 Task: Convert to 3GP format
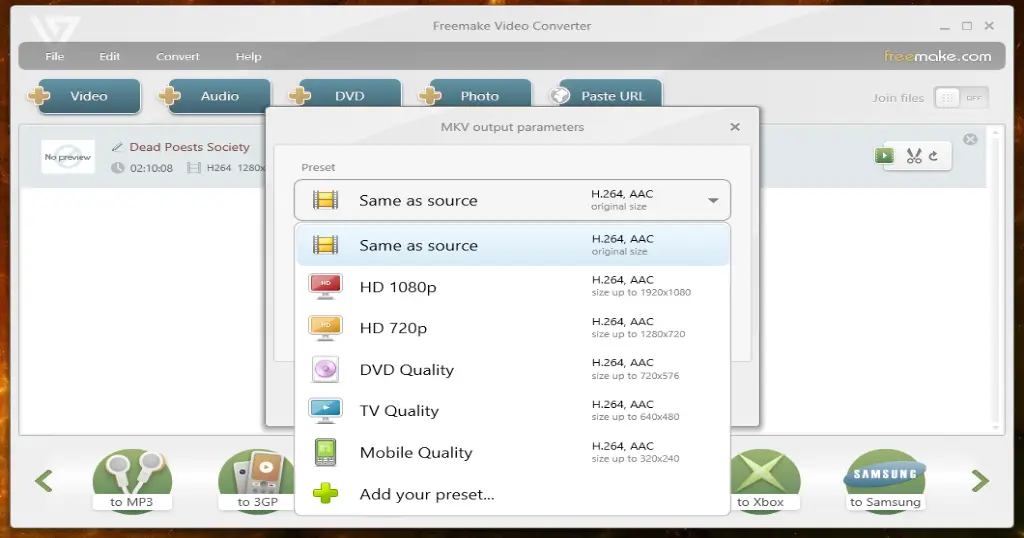[258, 481]
